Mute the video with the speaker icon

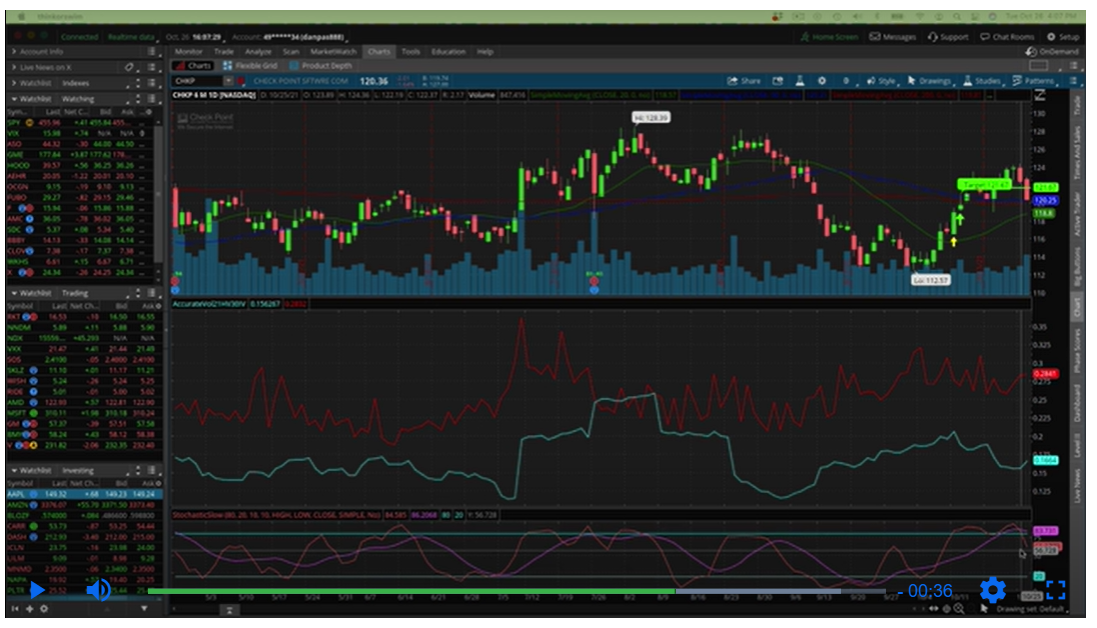tap(98, 591)
